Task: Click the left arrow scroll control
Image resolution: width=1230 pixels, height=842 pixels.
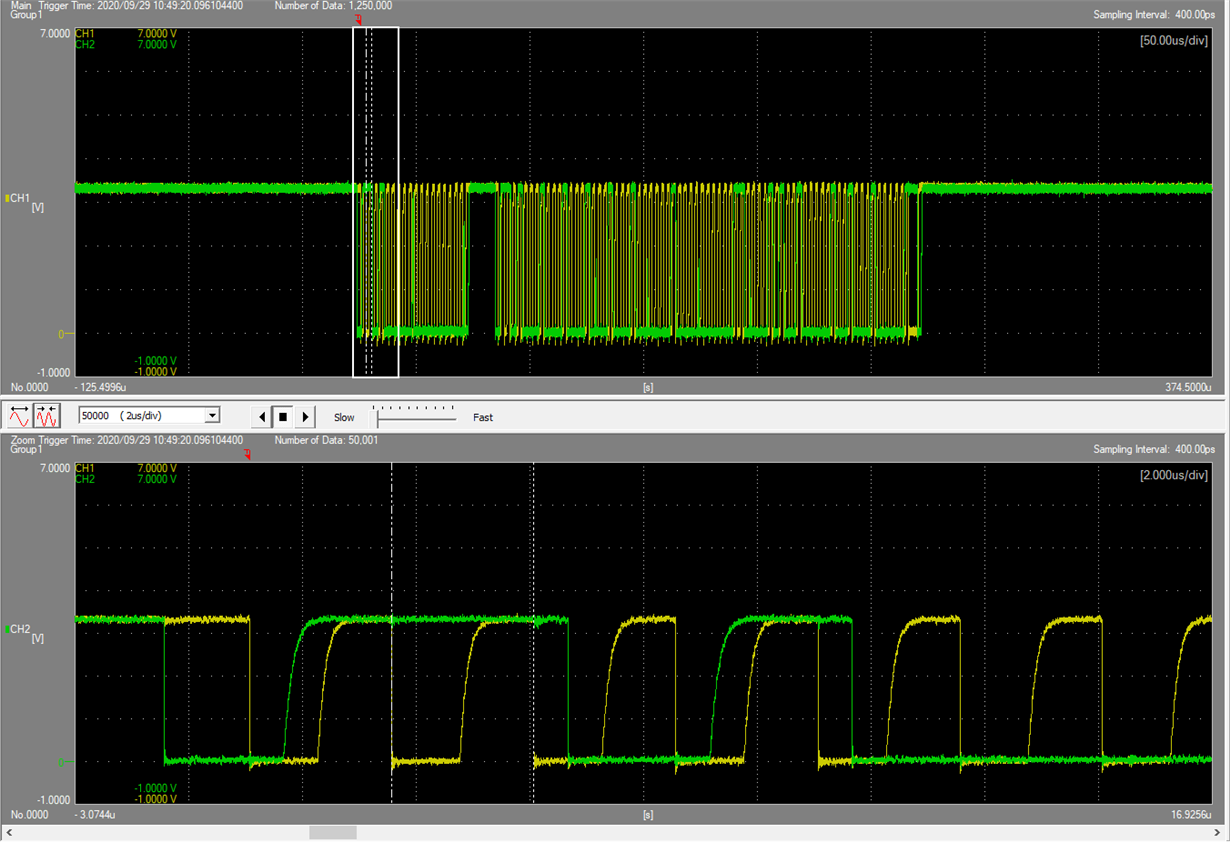Action: tap(263, 417)
